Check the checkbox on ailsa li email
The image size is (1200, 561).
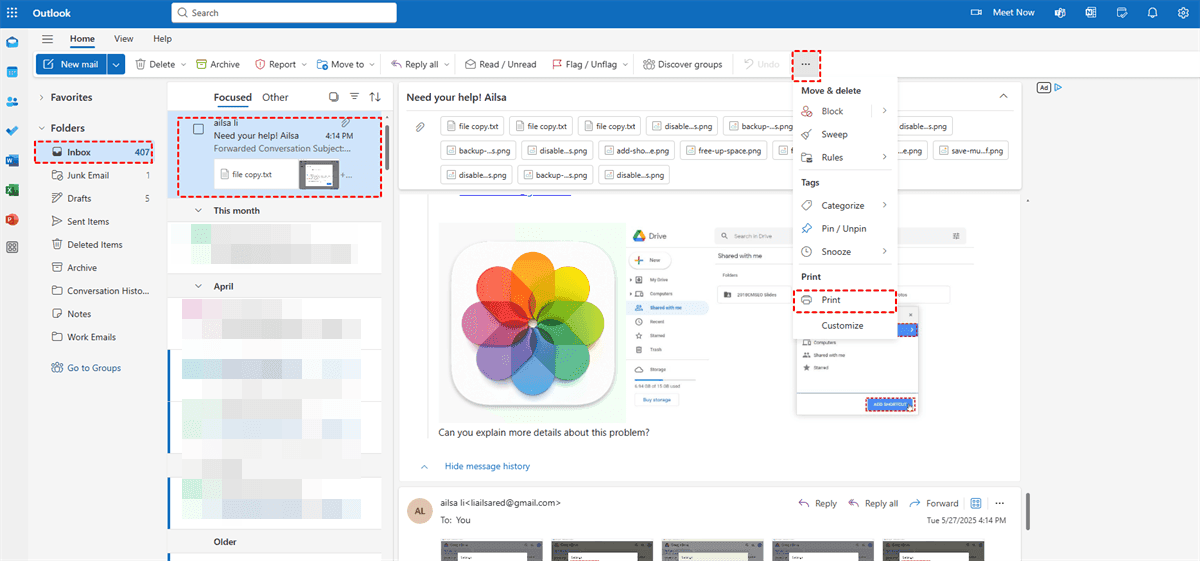[x=198, y=129]
